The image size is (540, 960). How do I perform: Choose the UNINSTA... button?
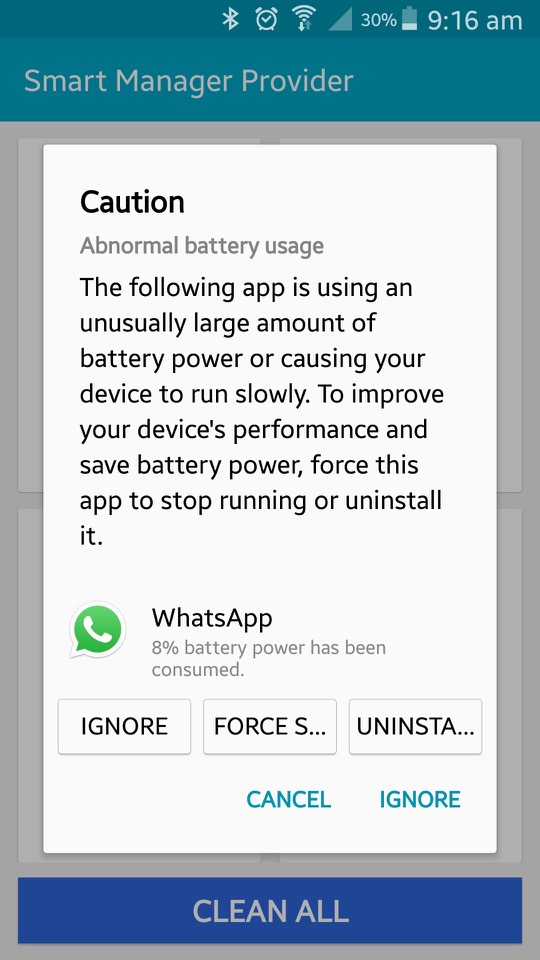[415, 726]
